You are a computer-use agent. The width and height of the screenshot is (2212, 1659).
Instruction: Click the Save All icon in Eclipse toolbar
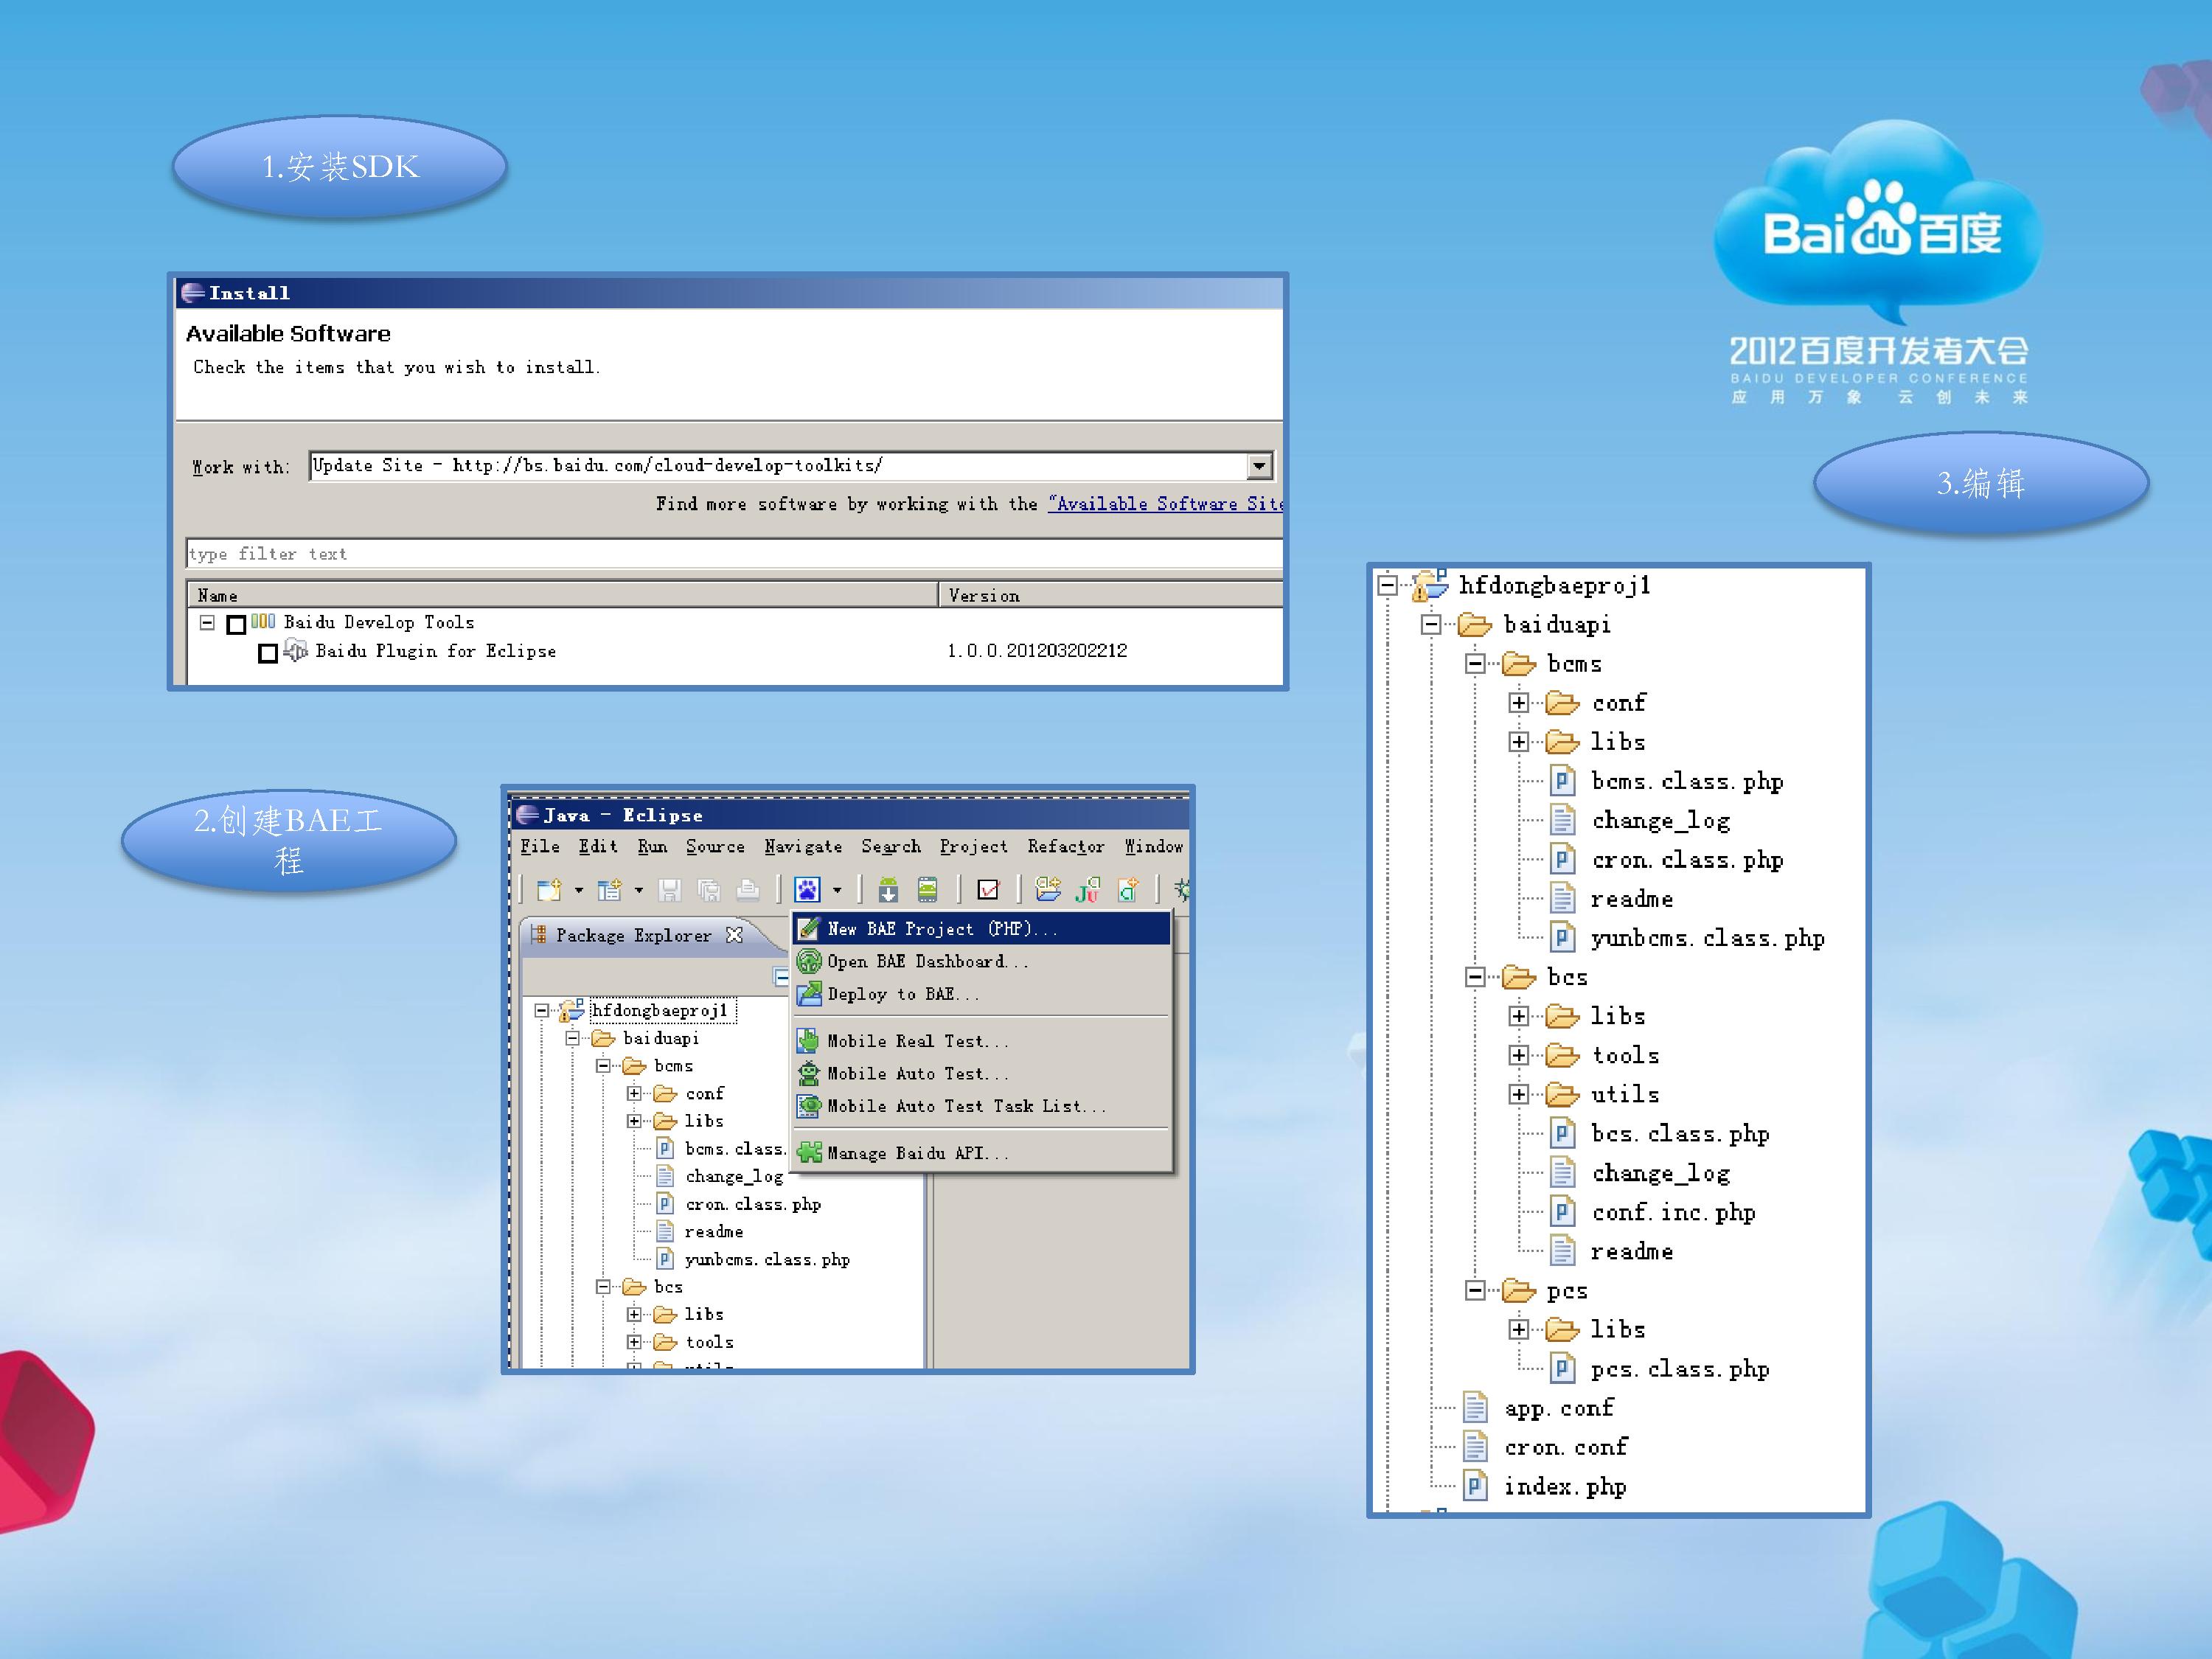pyautogui.click(x=708, y=889)
